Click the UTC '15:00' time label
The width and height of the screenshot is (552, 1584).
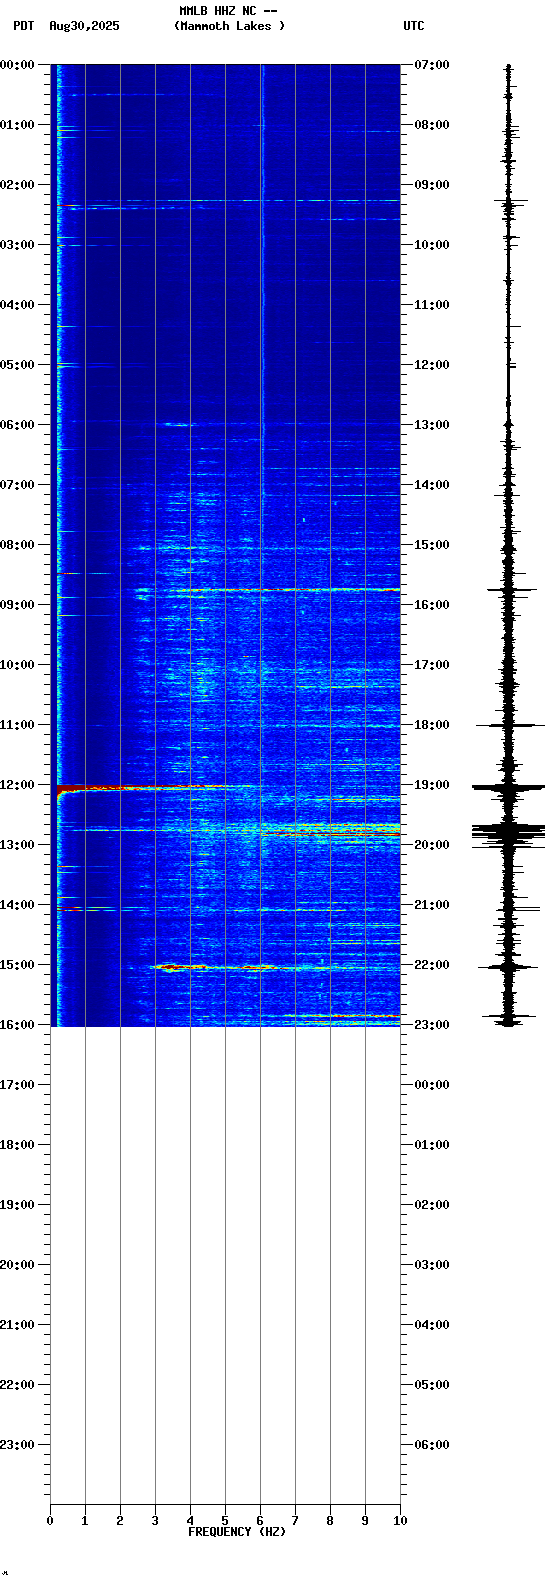(432, 545)
